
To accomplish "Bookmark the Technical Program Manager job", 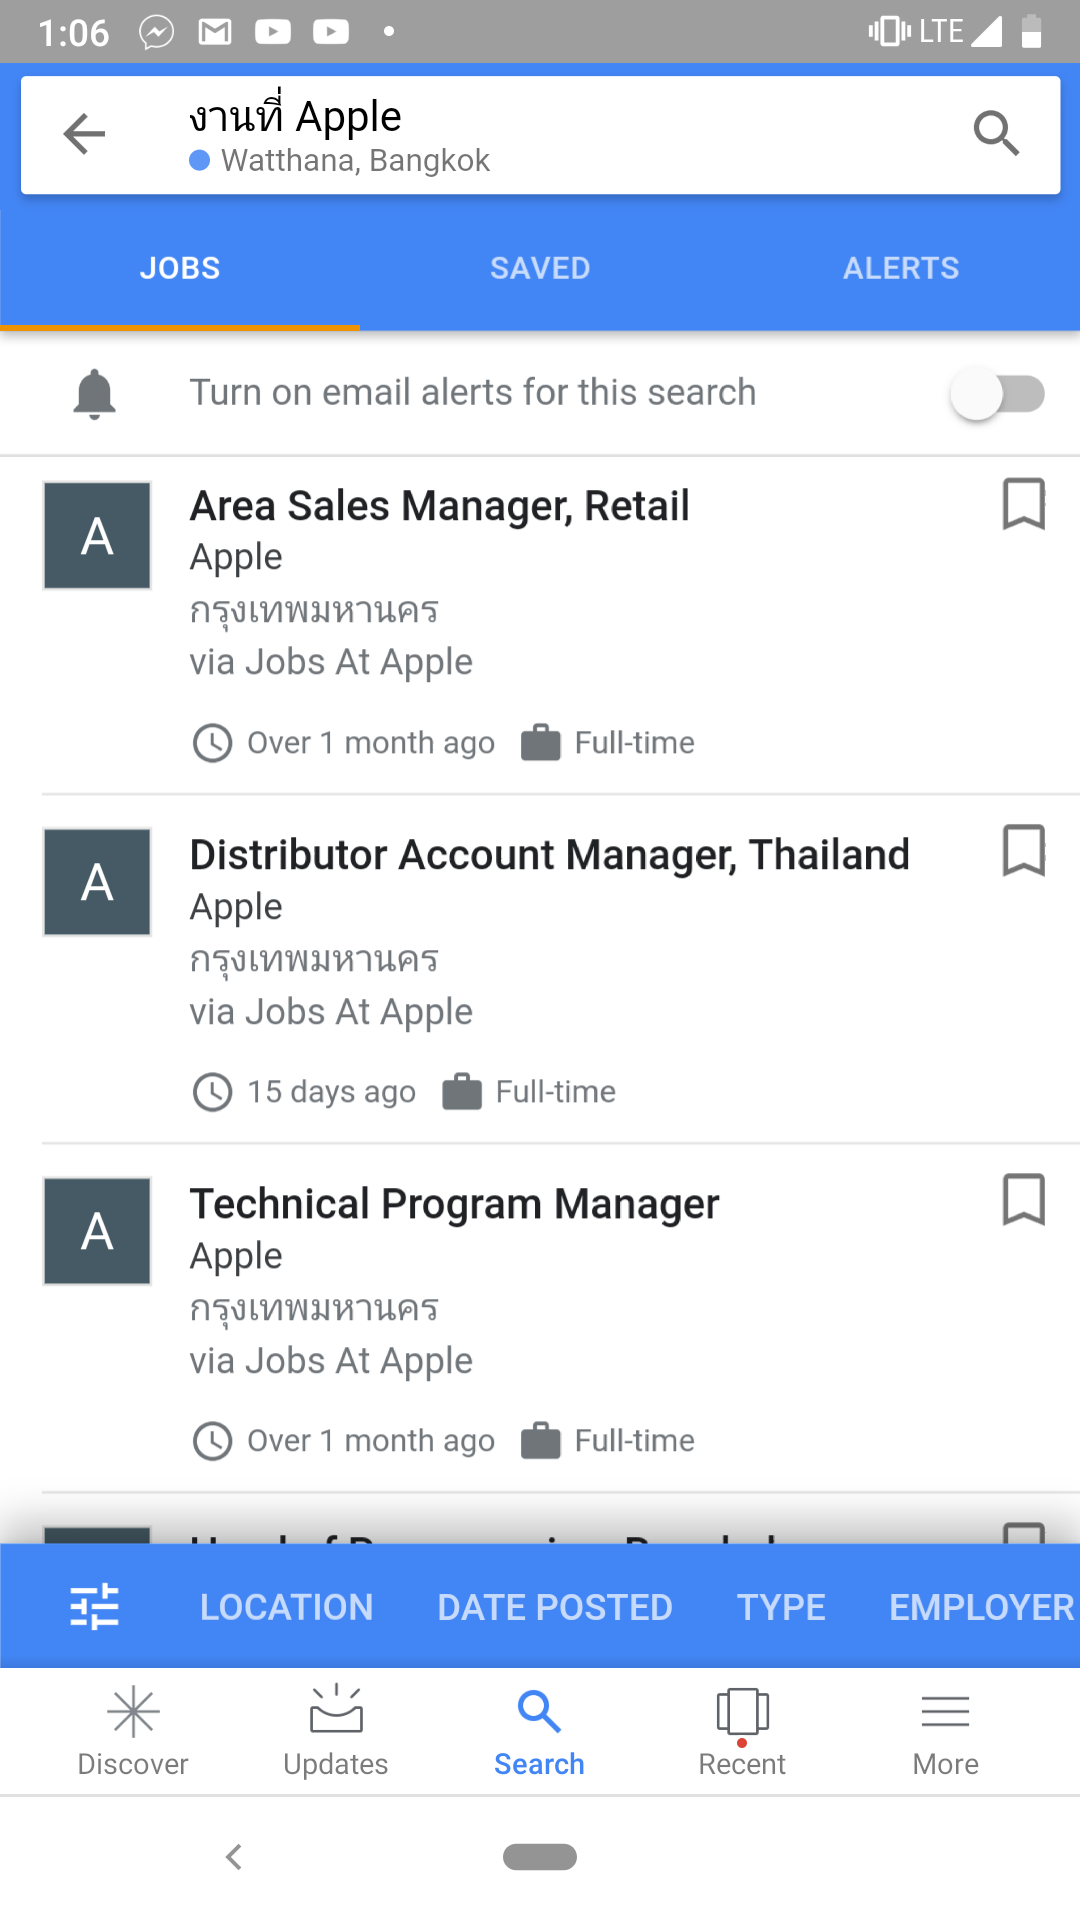I will (1023, 1199).
